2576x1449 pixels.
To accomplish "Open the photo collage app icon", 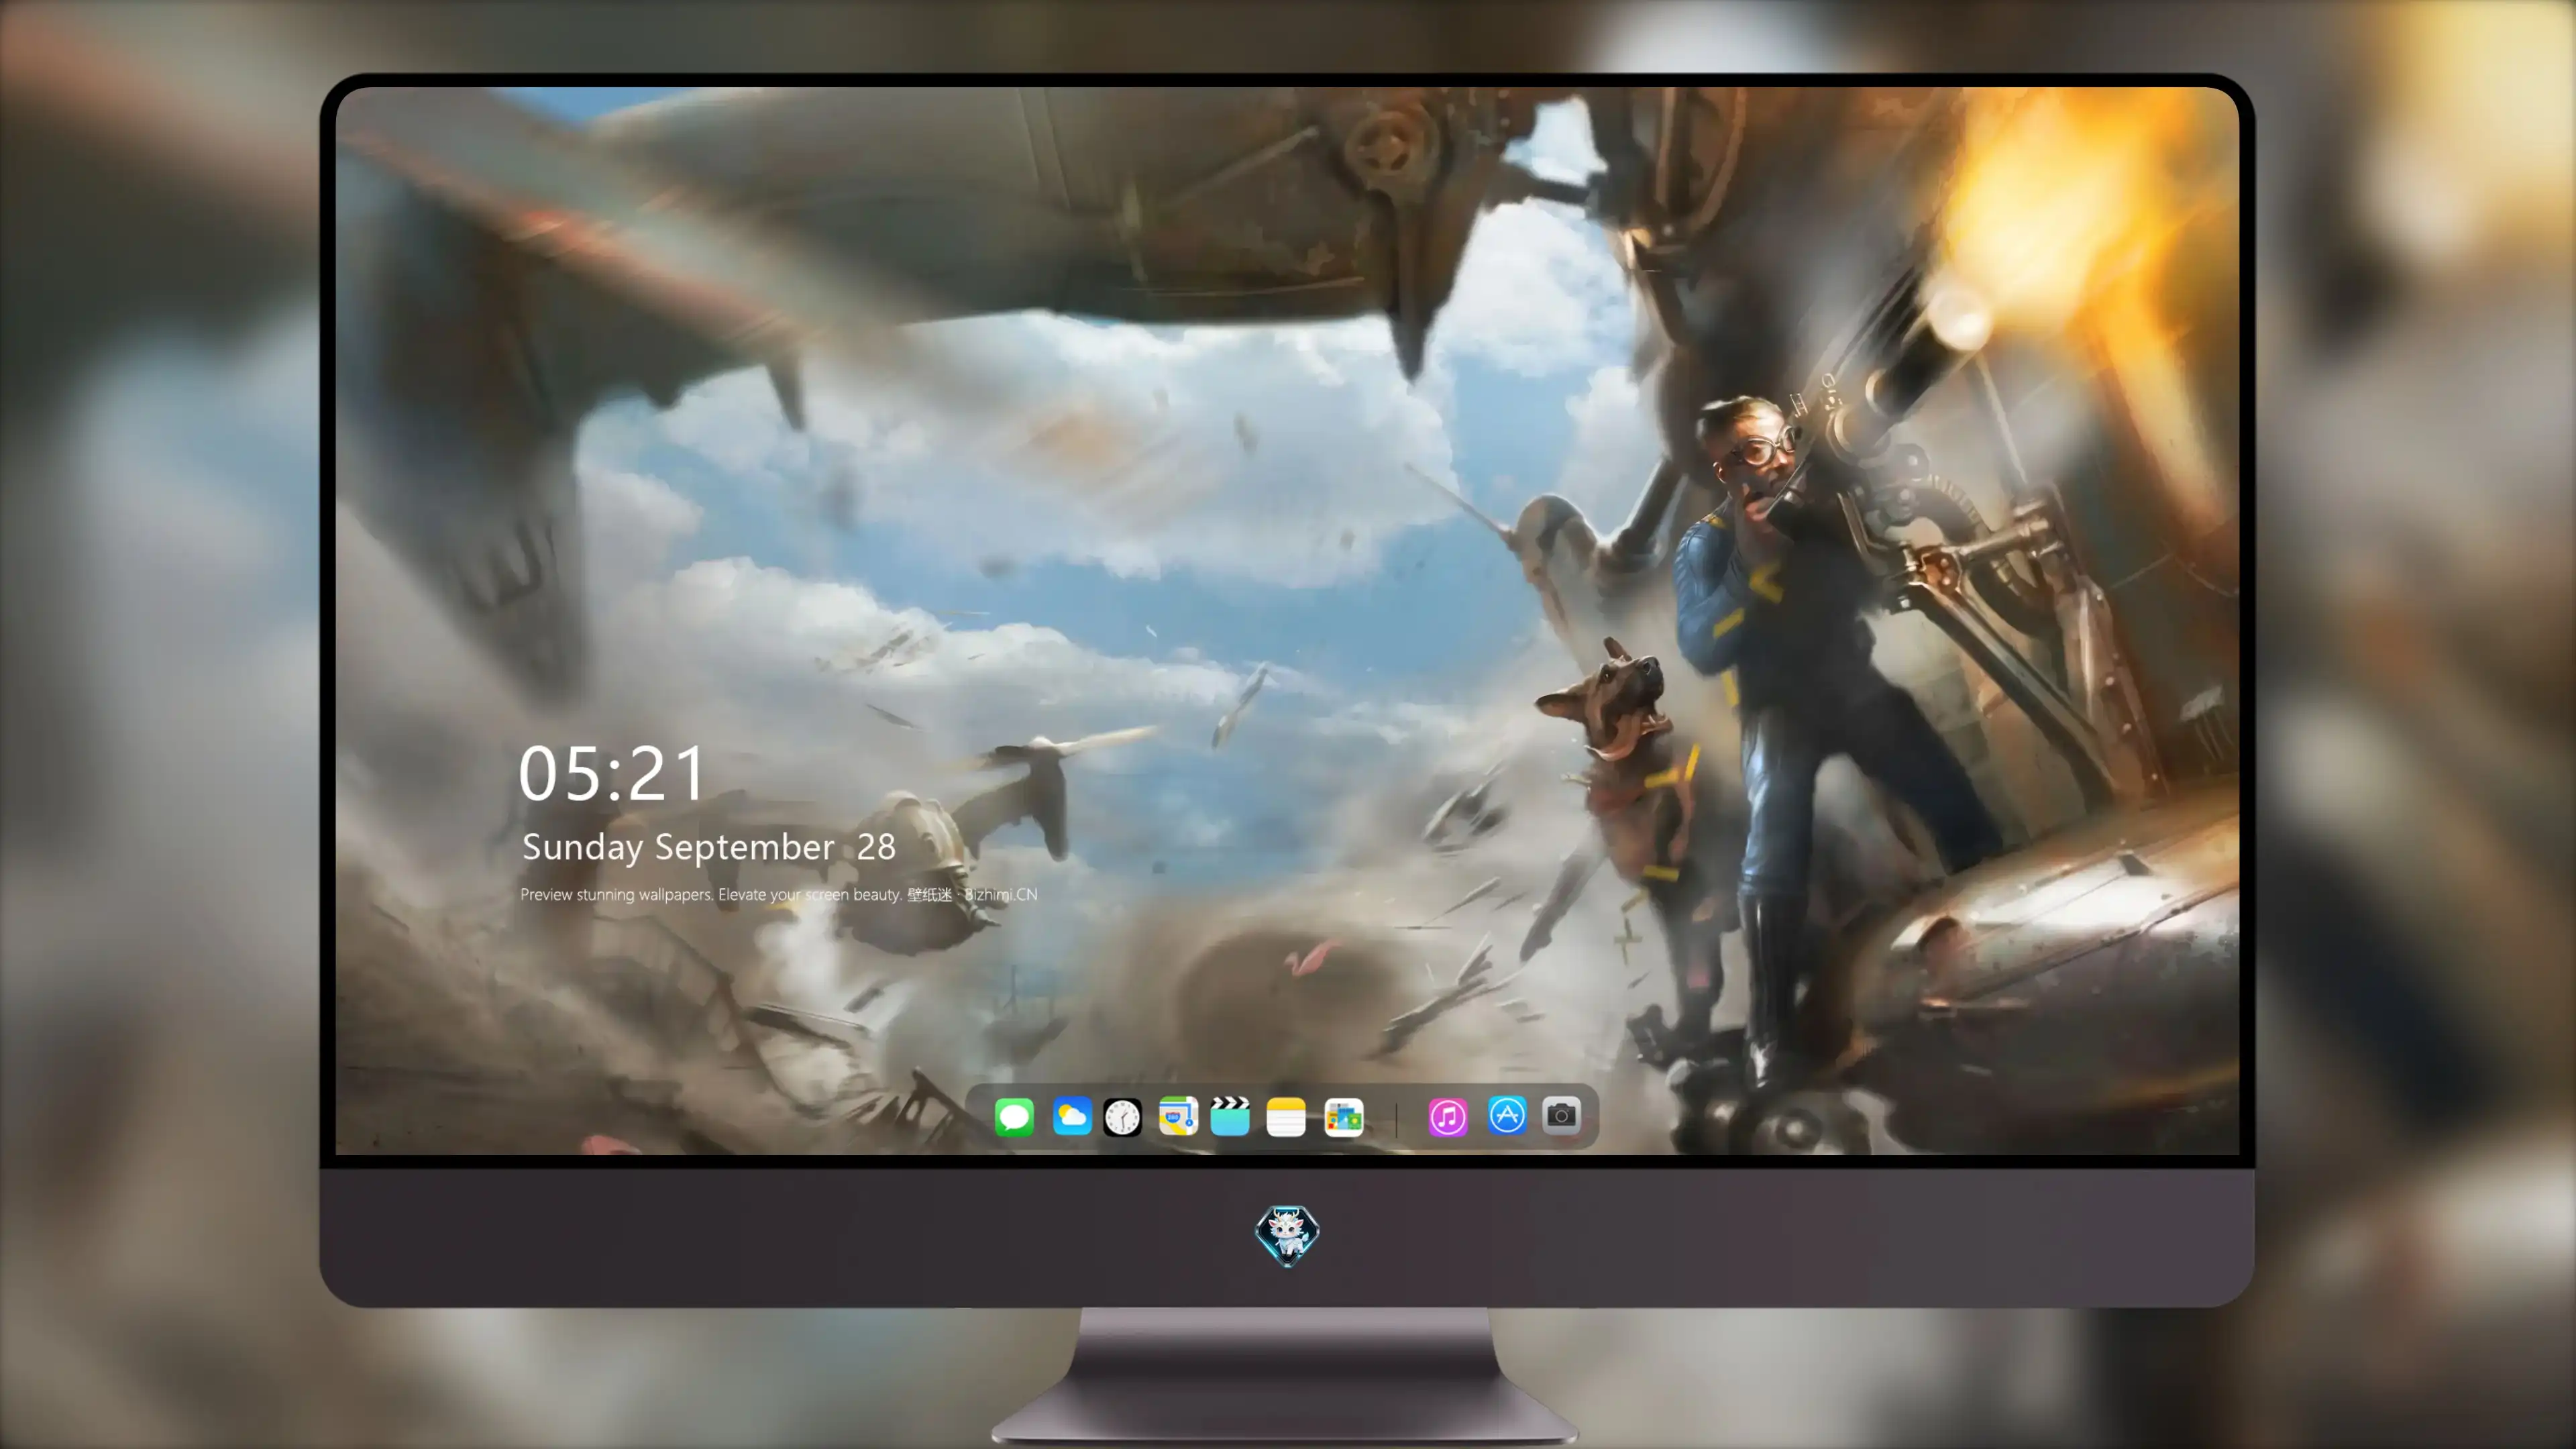I will pos(1343,1117).
